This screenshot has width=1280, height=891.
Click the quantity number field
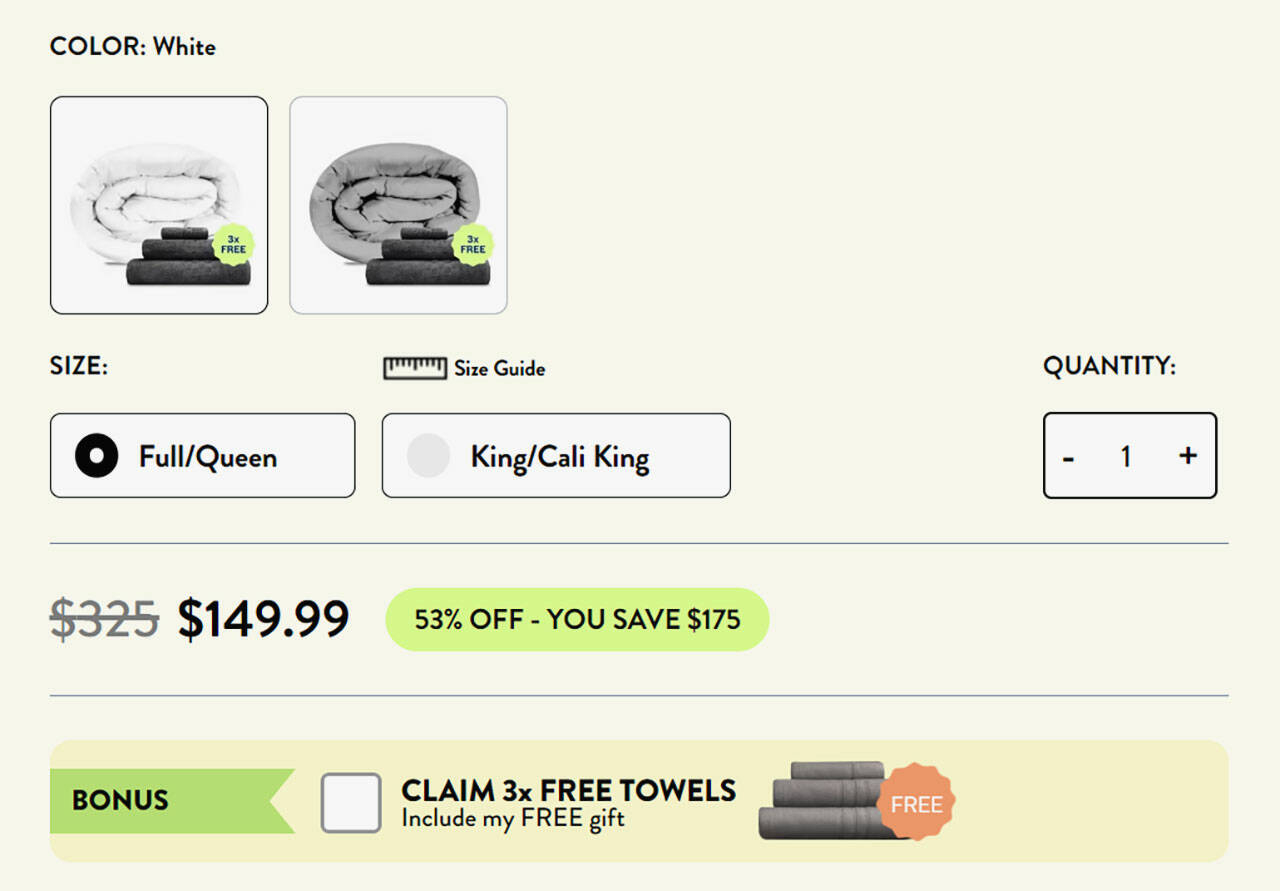pos(1126,456)
